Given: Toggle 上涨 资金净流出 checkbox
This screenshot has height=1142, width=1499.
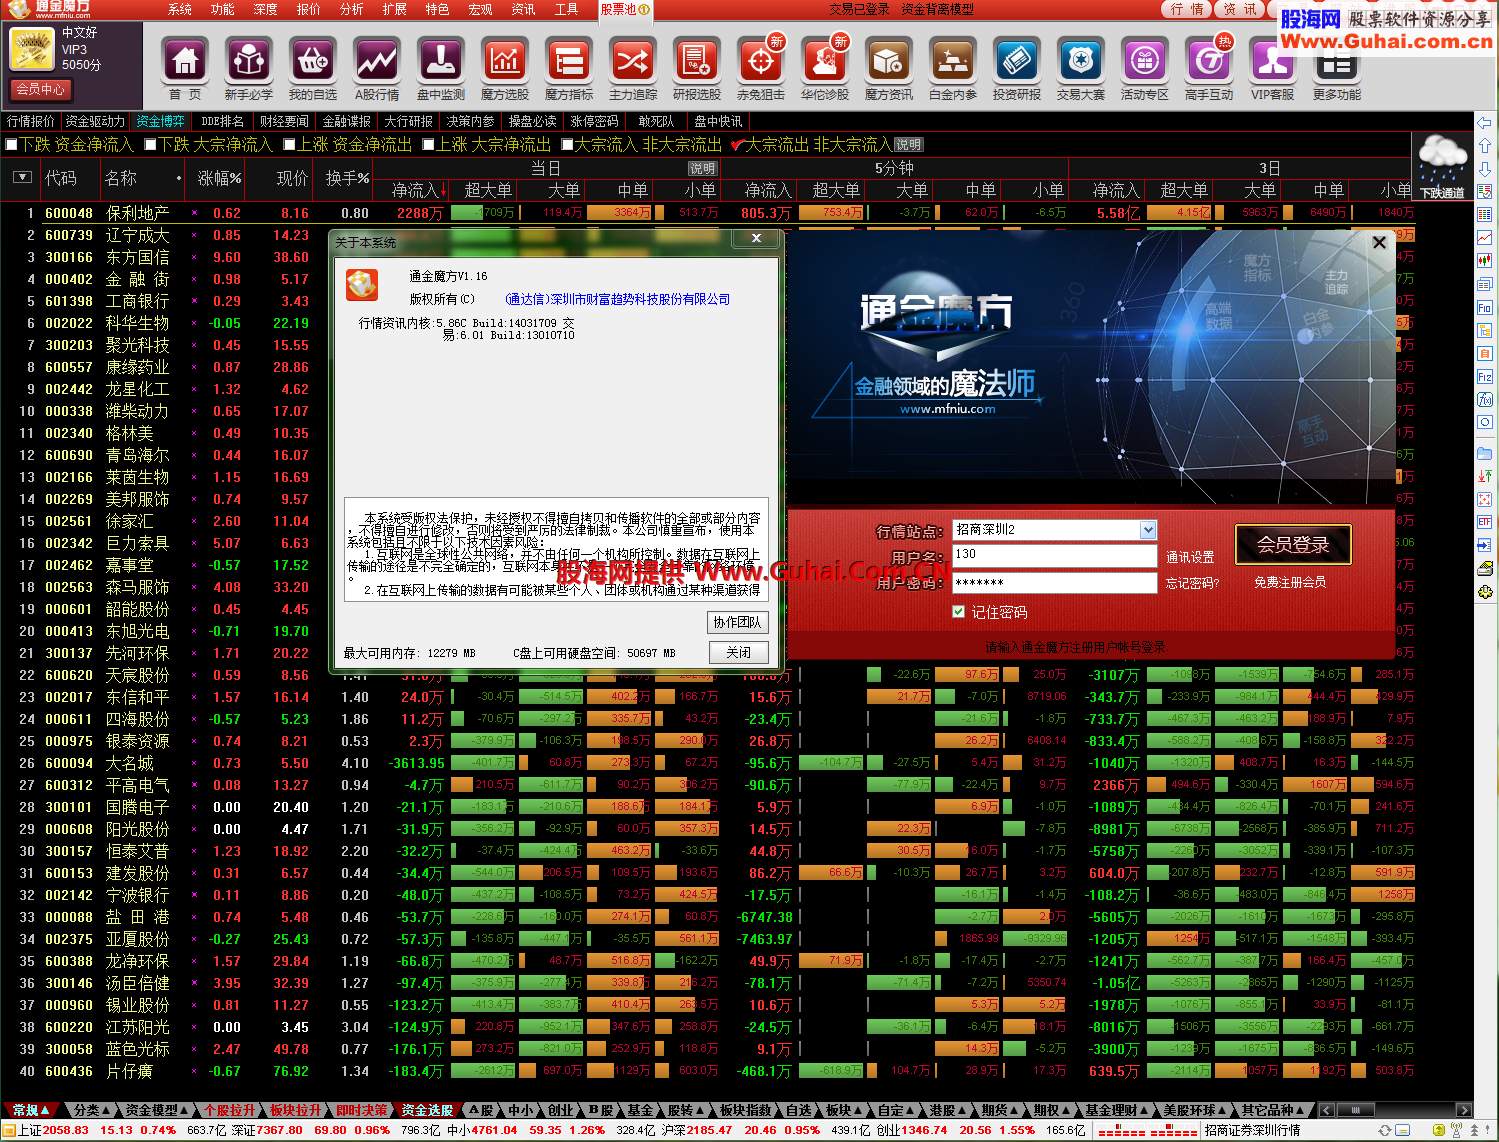Looking at the screenshot, I should click(x=289, y=145).
